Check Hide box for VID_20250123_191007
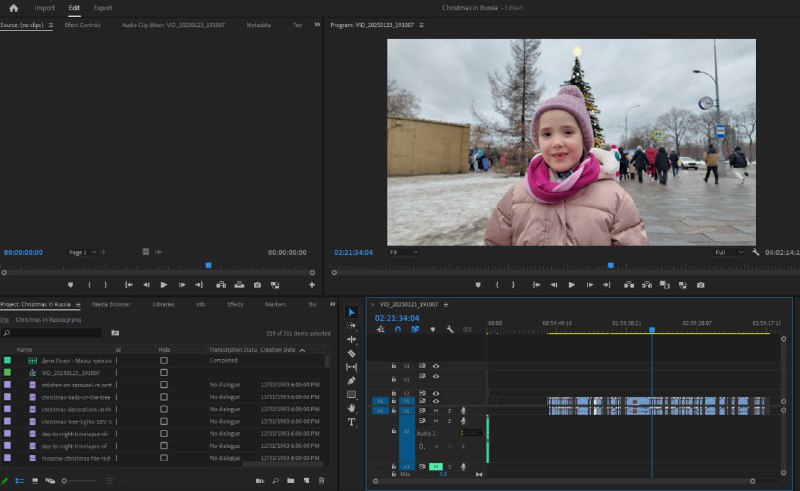The width and height of the screenshot is (800, 491). [164, 373]
